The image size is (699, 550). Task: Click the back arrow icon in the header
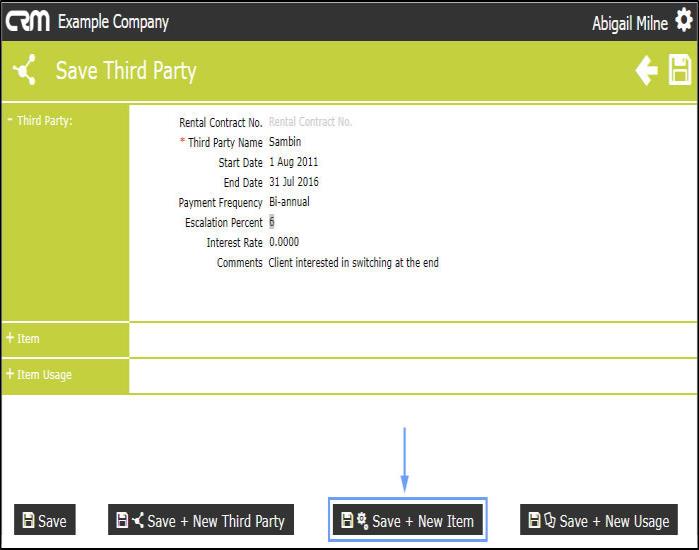pos(646,70)
